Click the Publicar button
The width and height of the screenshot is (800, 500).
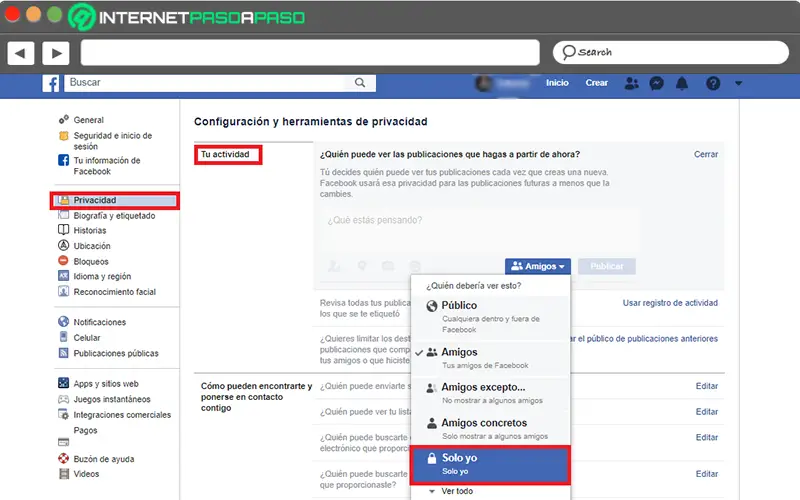point(607,266)
